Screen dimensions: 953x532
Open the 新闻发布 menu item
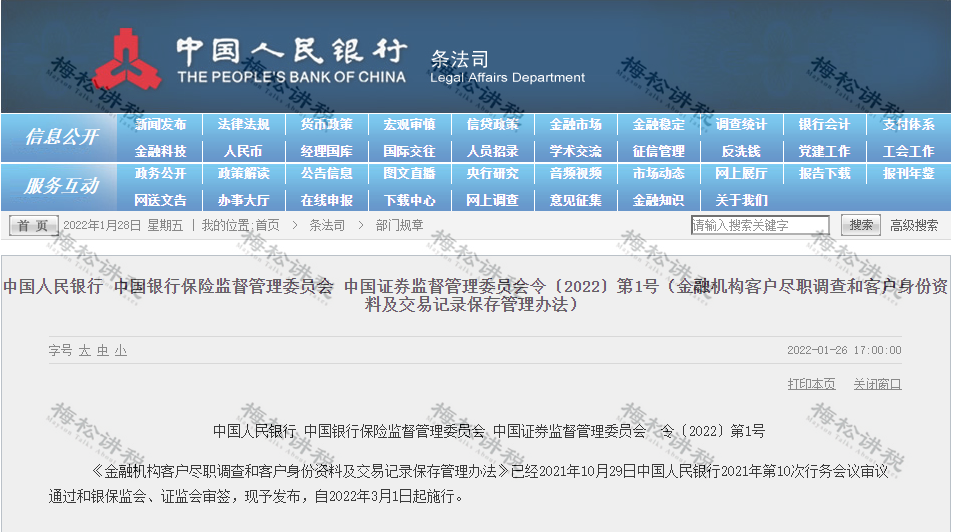(160, 125)
